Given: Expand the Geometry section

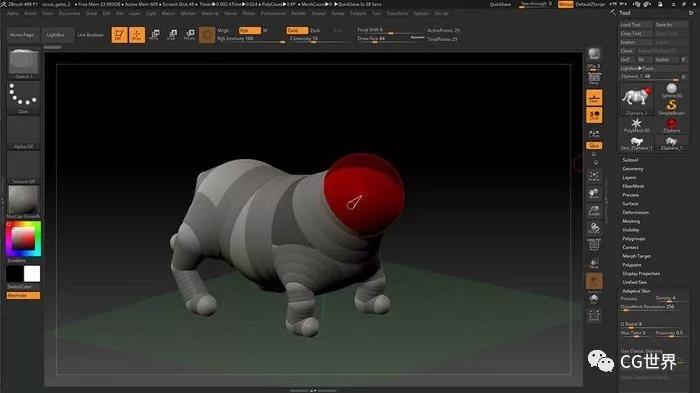Looking at the screenshot, I should (x=633, y=169).
